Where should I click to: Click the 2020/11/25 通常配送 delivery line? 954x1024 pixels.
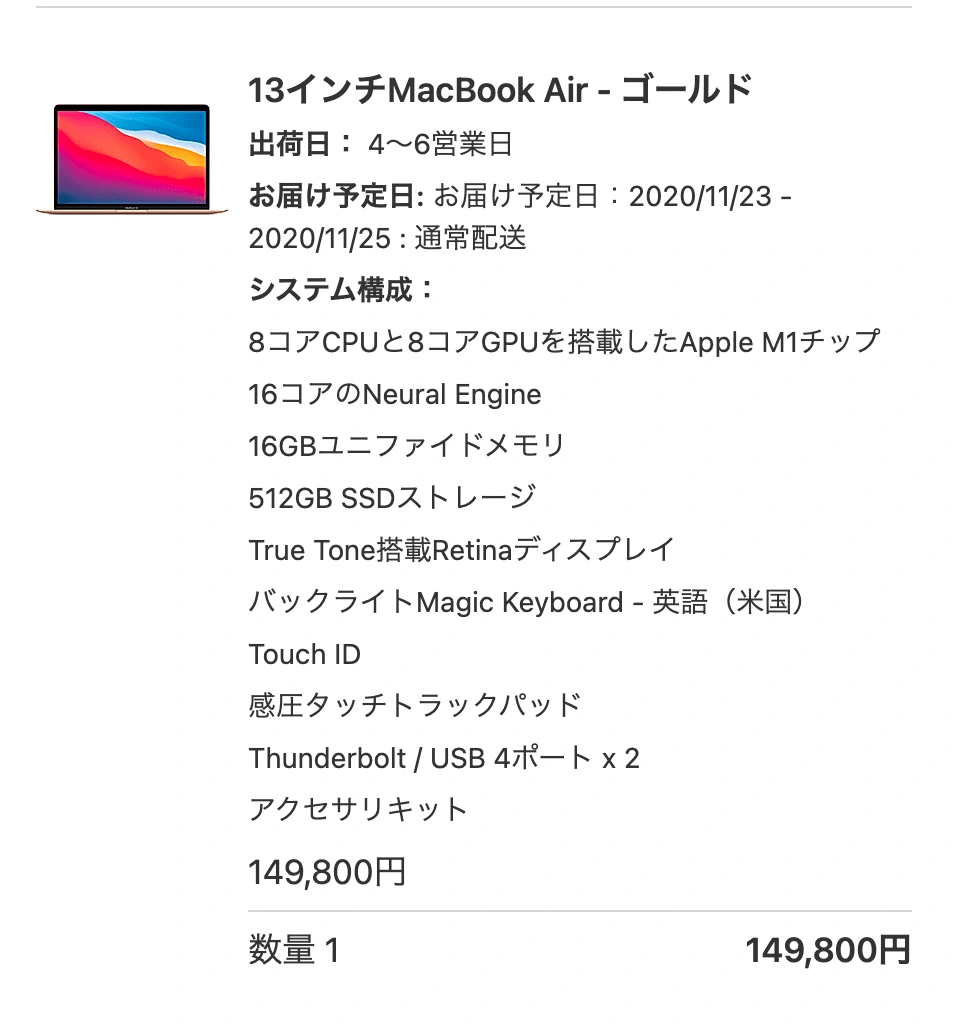tap(387, 238)
